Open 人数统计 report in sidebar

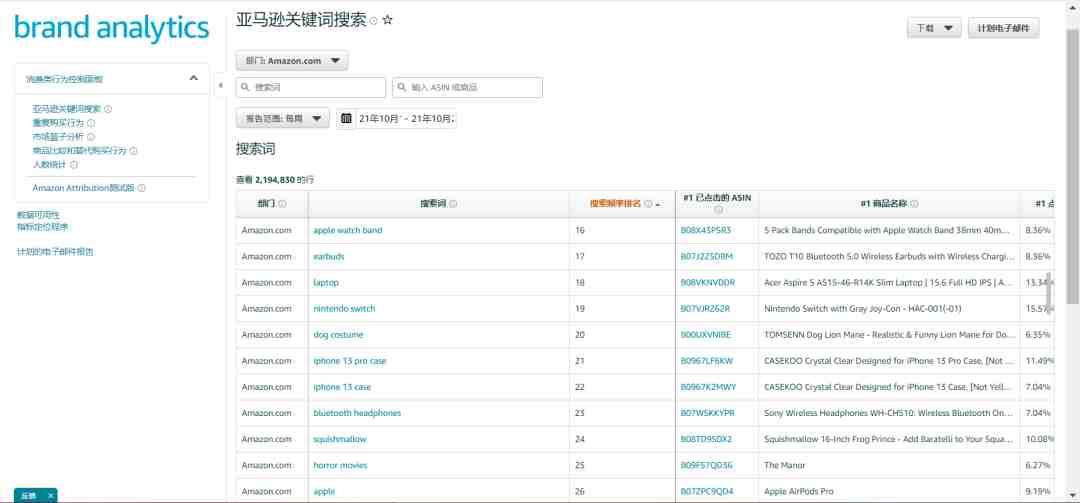pos(50,165)
